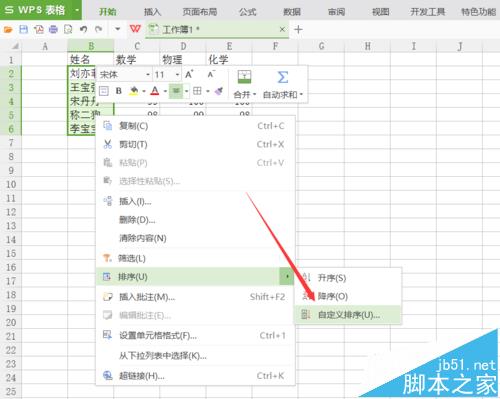This screenshot has height=399, width=500.
Task: Click the AutoSum sigma icon
Action: (283, 77)
